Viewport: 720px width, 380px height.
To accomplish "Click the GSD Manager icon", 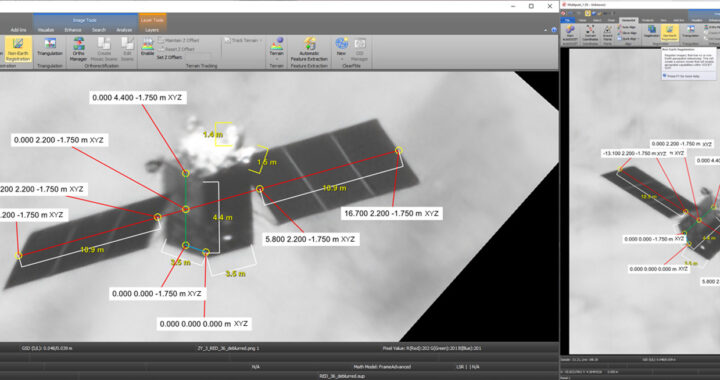I will (x=359, y=50).
